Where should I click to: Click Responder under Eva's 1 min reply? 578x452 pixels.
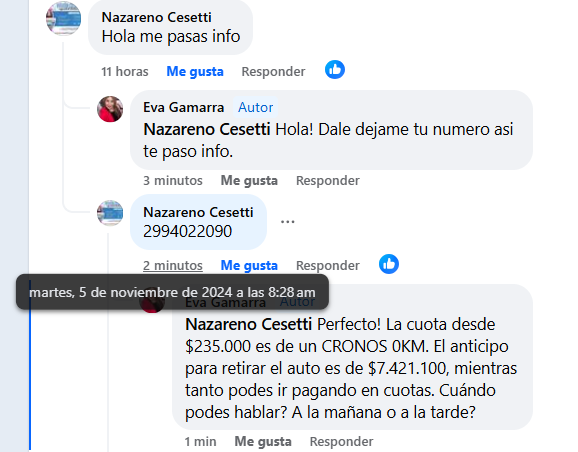pos(341,441)
